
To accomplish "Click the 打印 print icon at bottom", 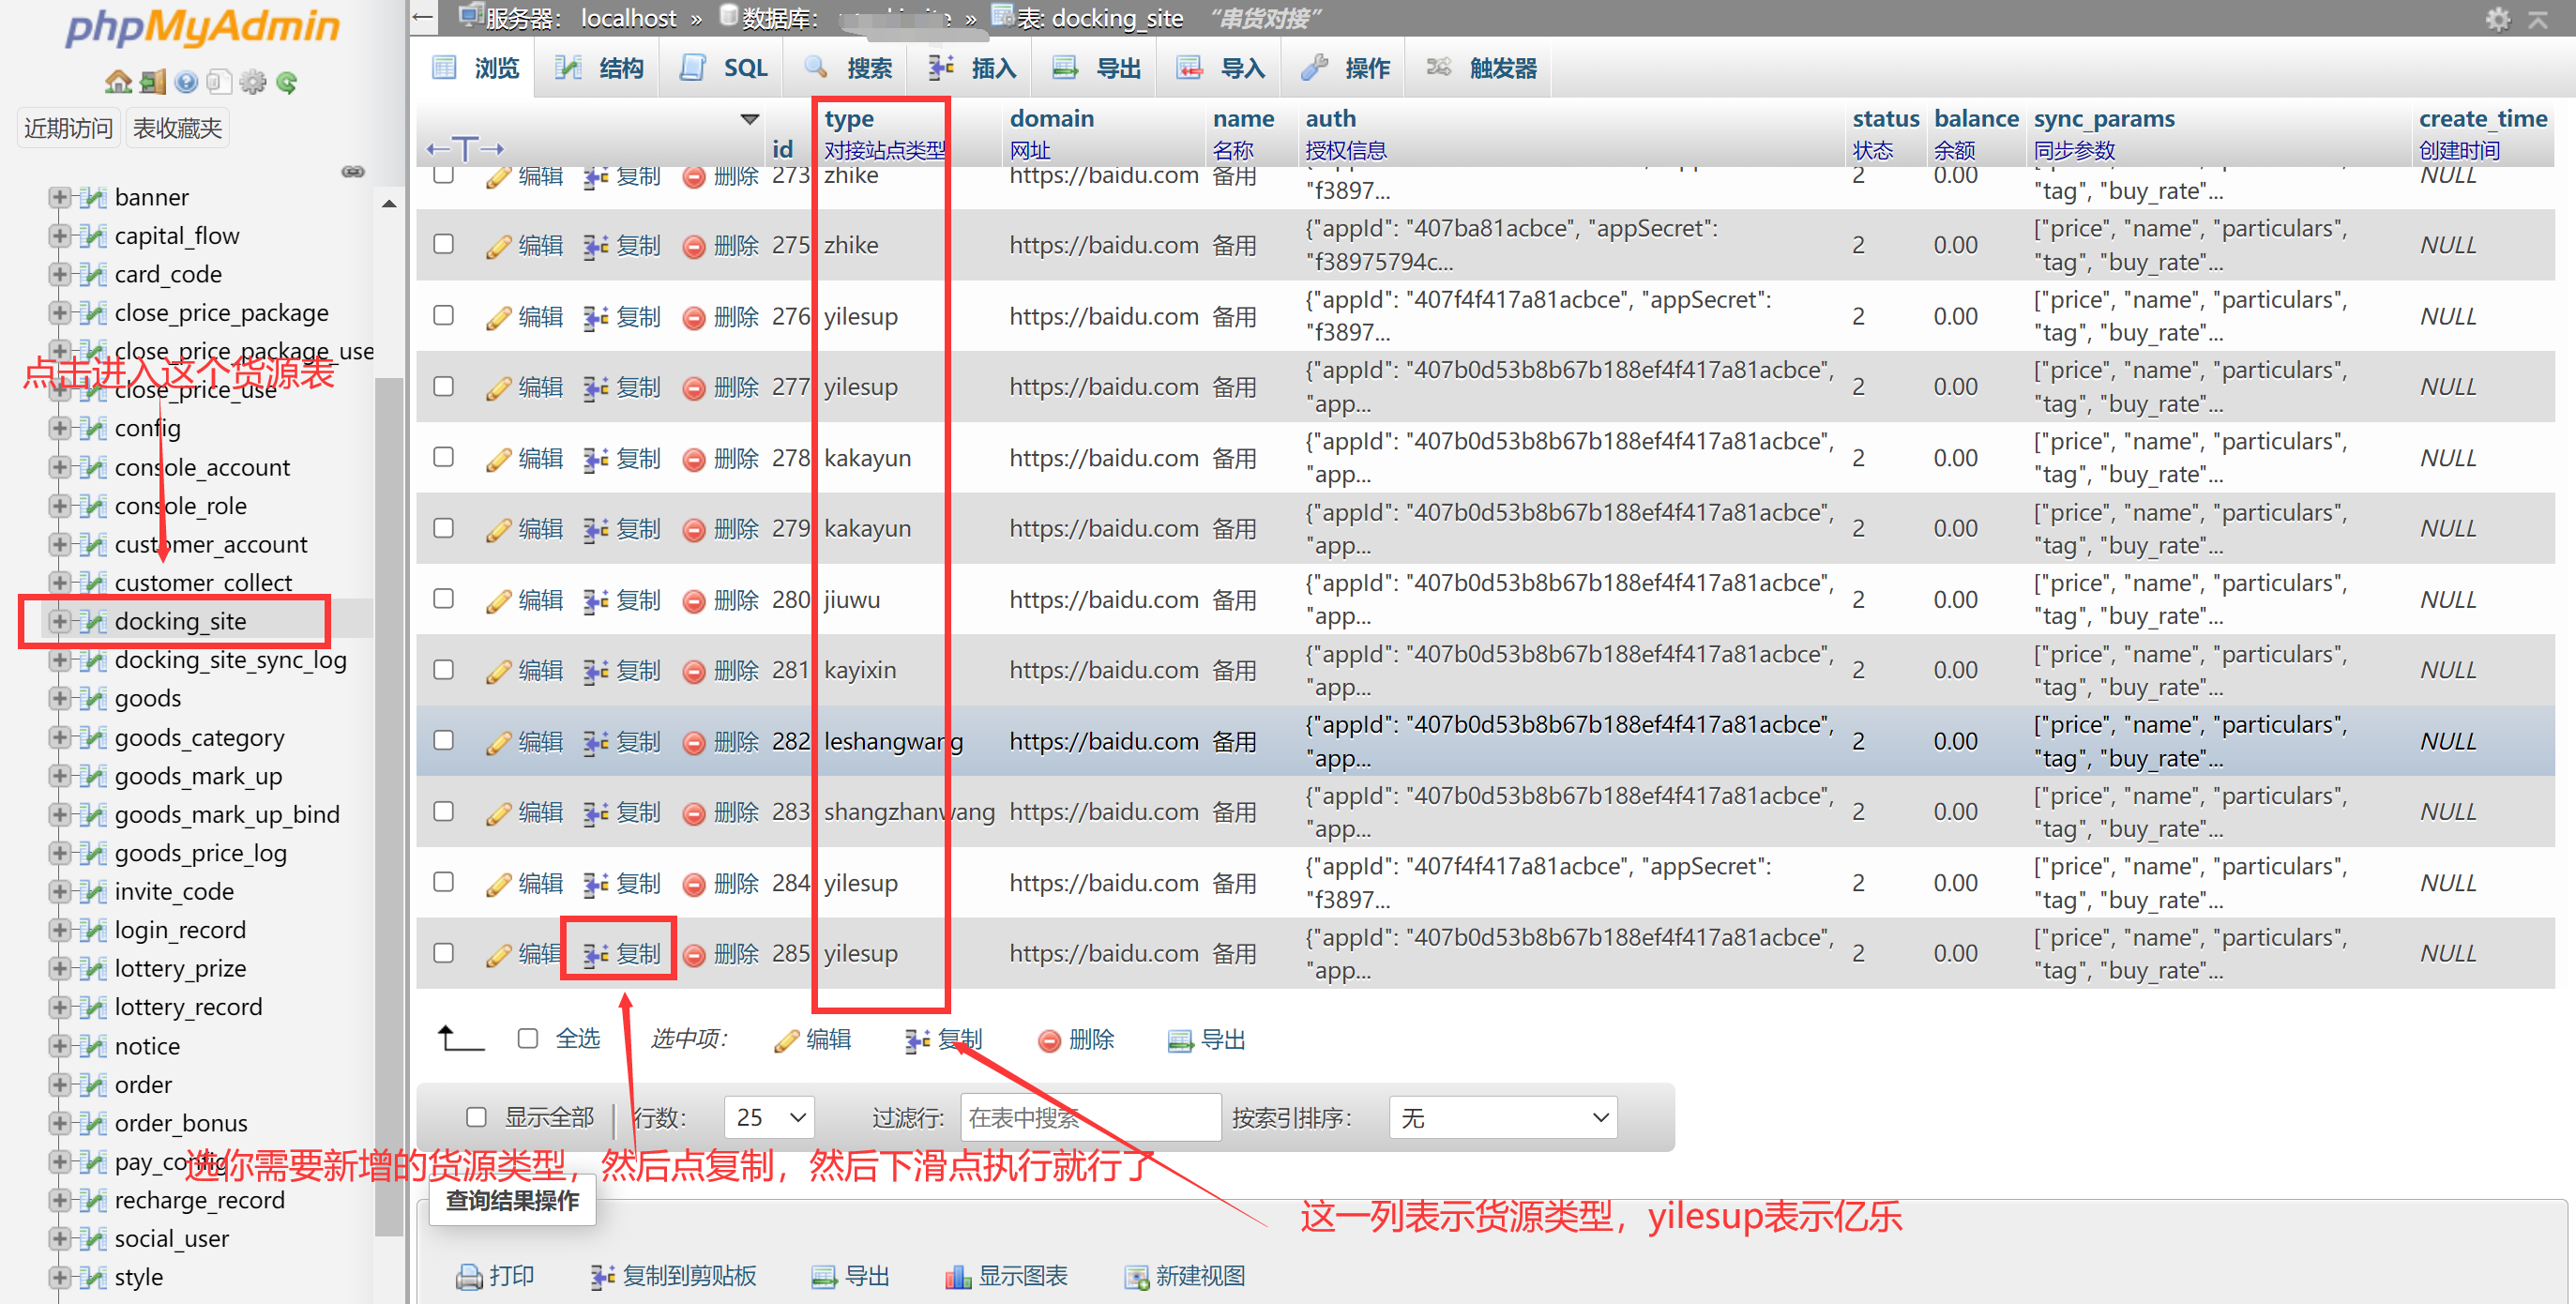I will (x=470, y=1276).
